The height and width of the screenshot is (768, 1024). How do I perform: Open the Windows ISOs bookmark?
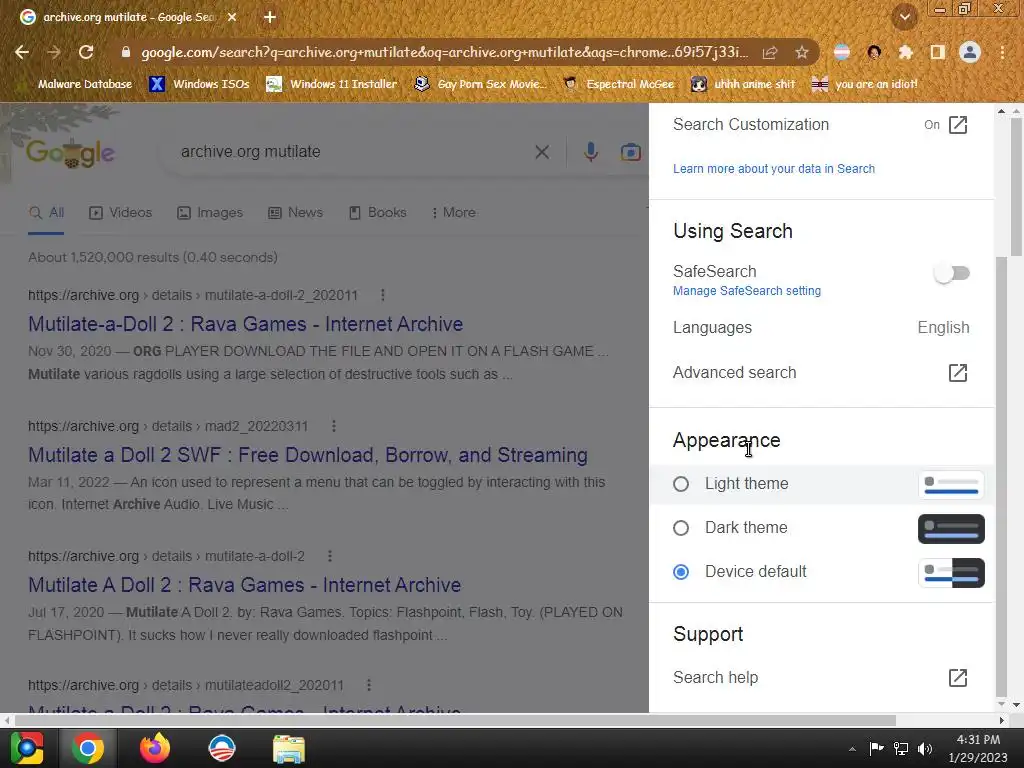pyautogui.click(x=200, y=84)
